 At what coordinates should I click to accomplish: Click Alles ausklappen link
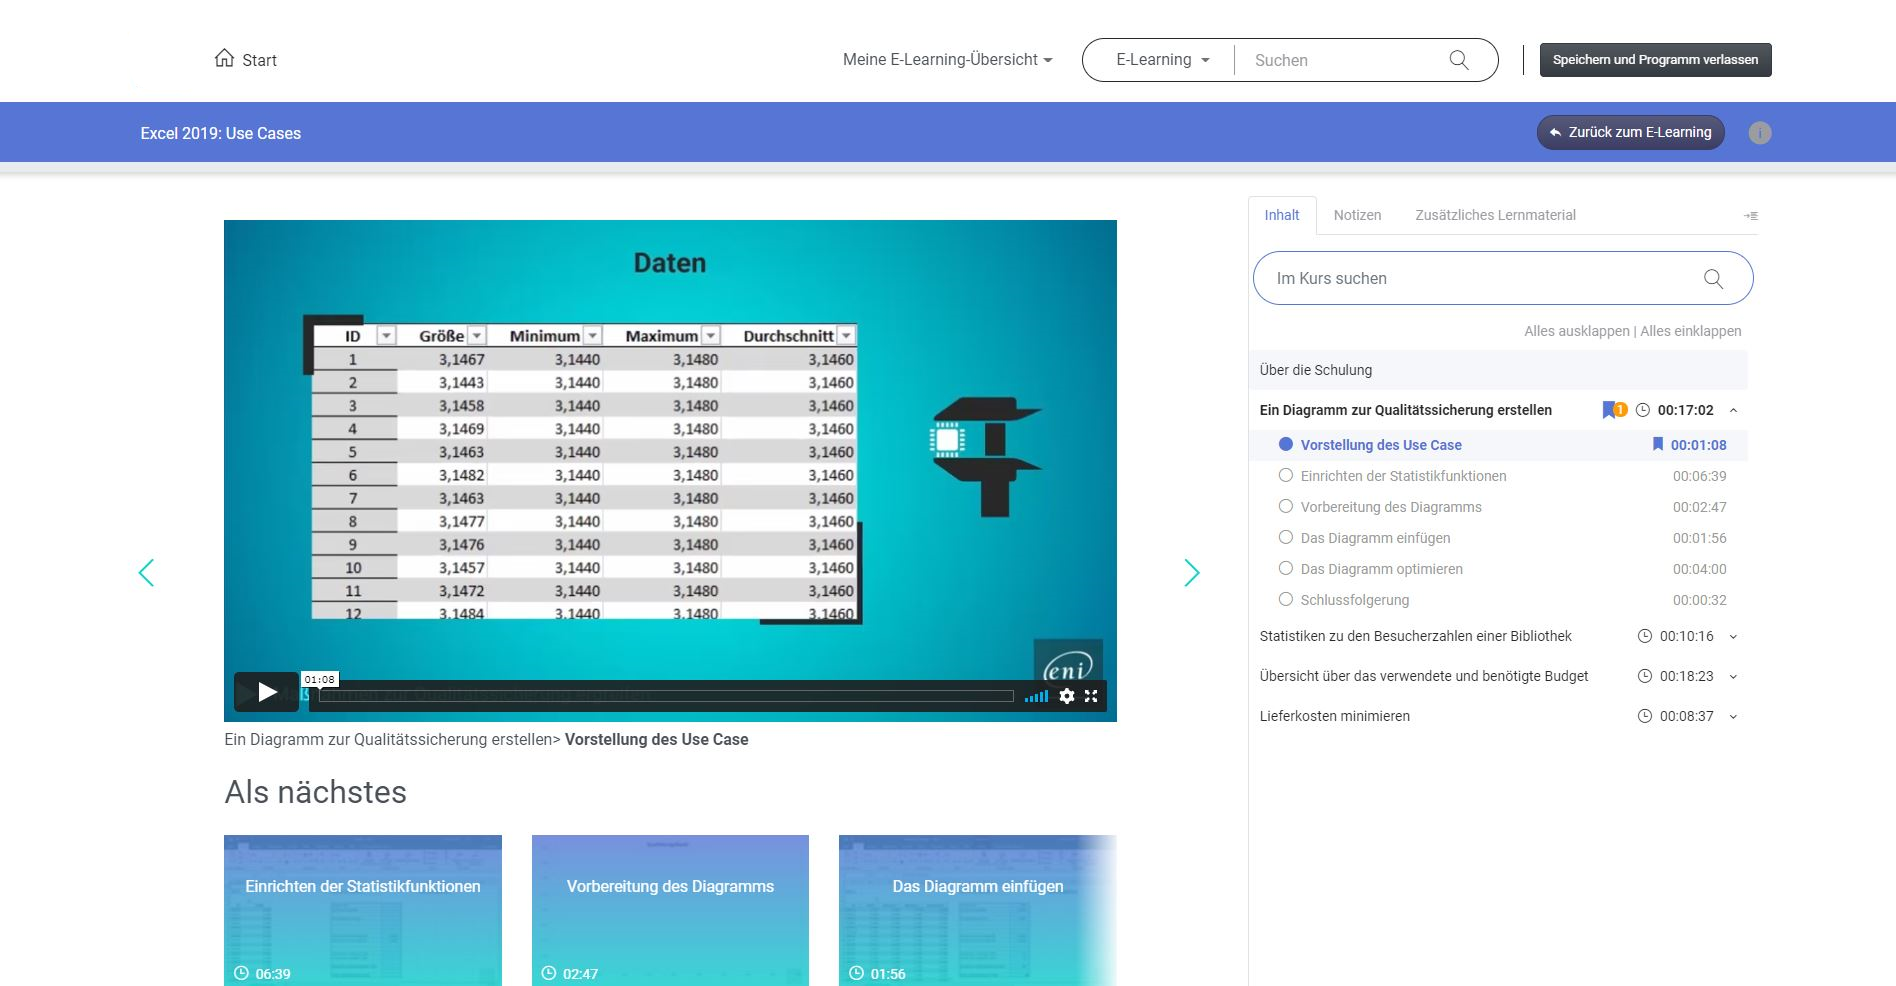coord(1576,331)
